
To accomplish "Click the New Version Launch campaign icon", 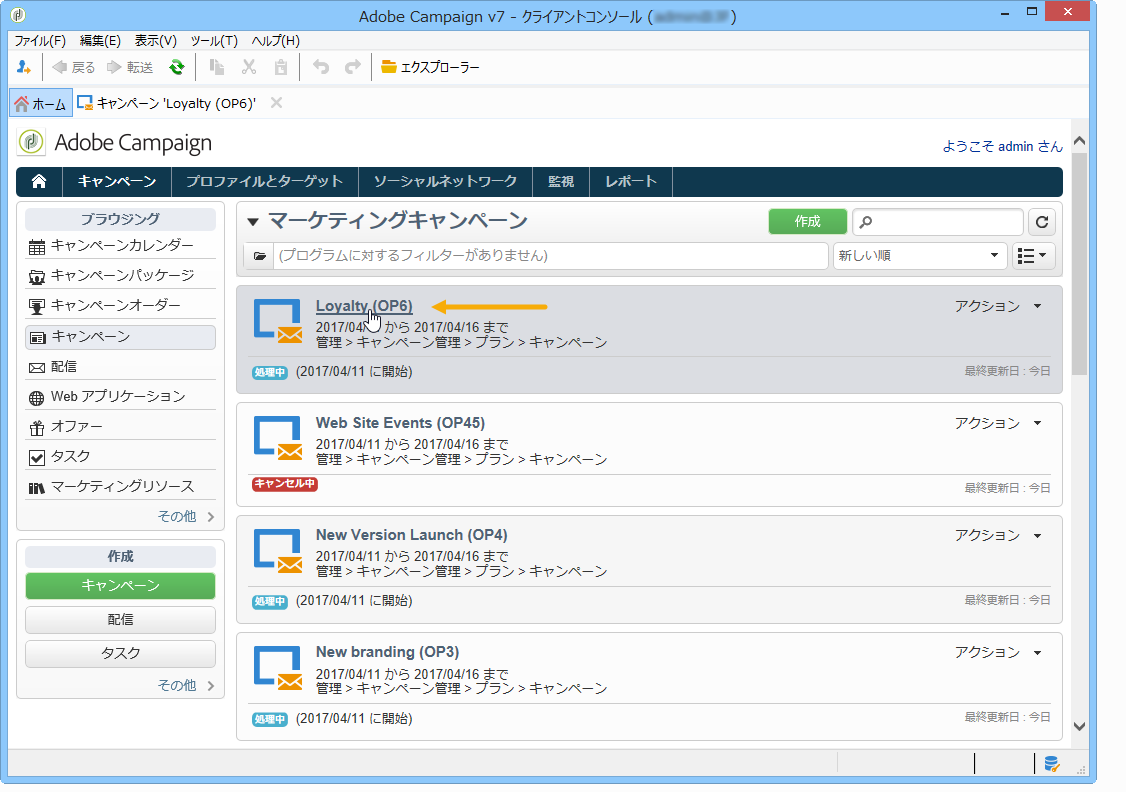I will coord(278,551).
